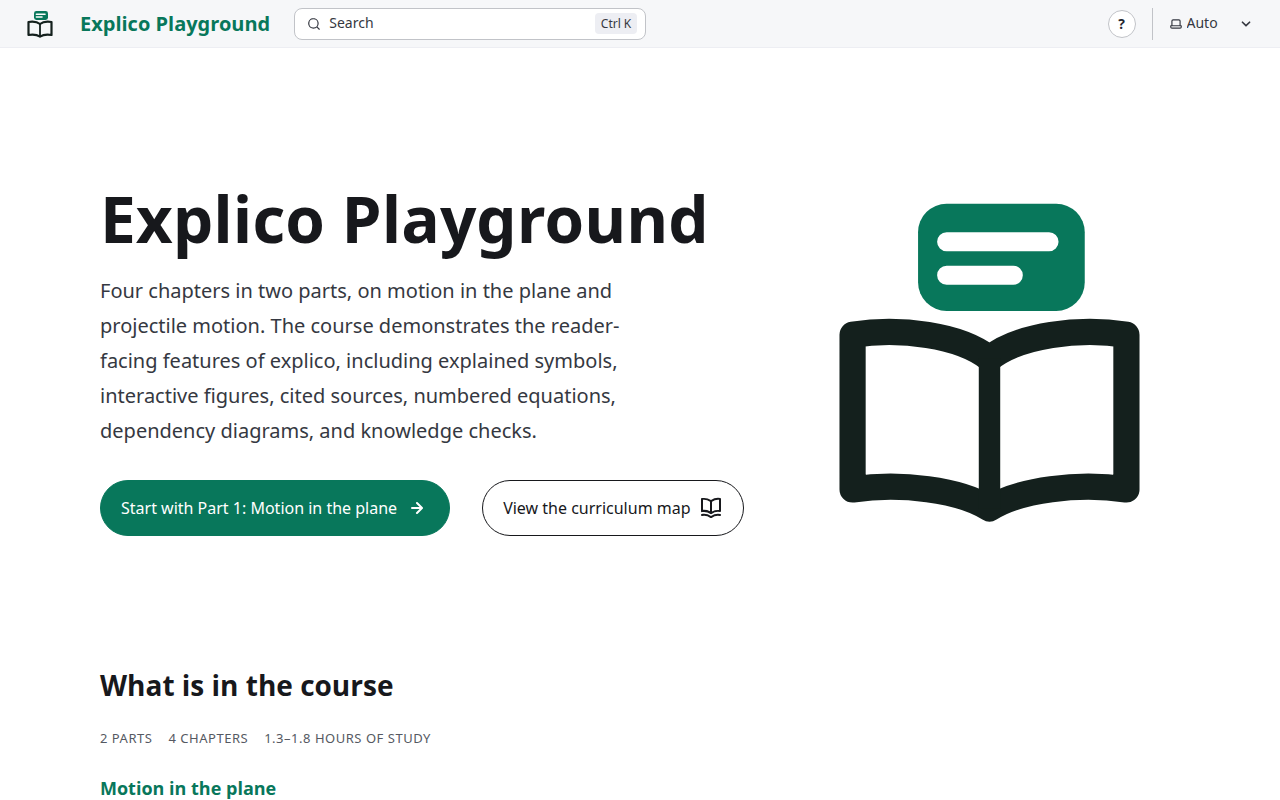Click the large open-book hero illustration
The width and height of the screenshot is (1280, 800).
pyautogui.click(x=989, y=362)
